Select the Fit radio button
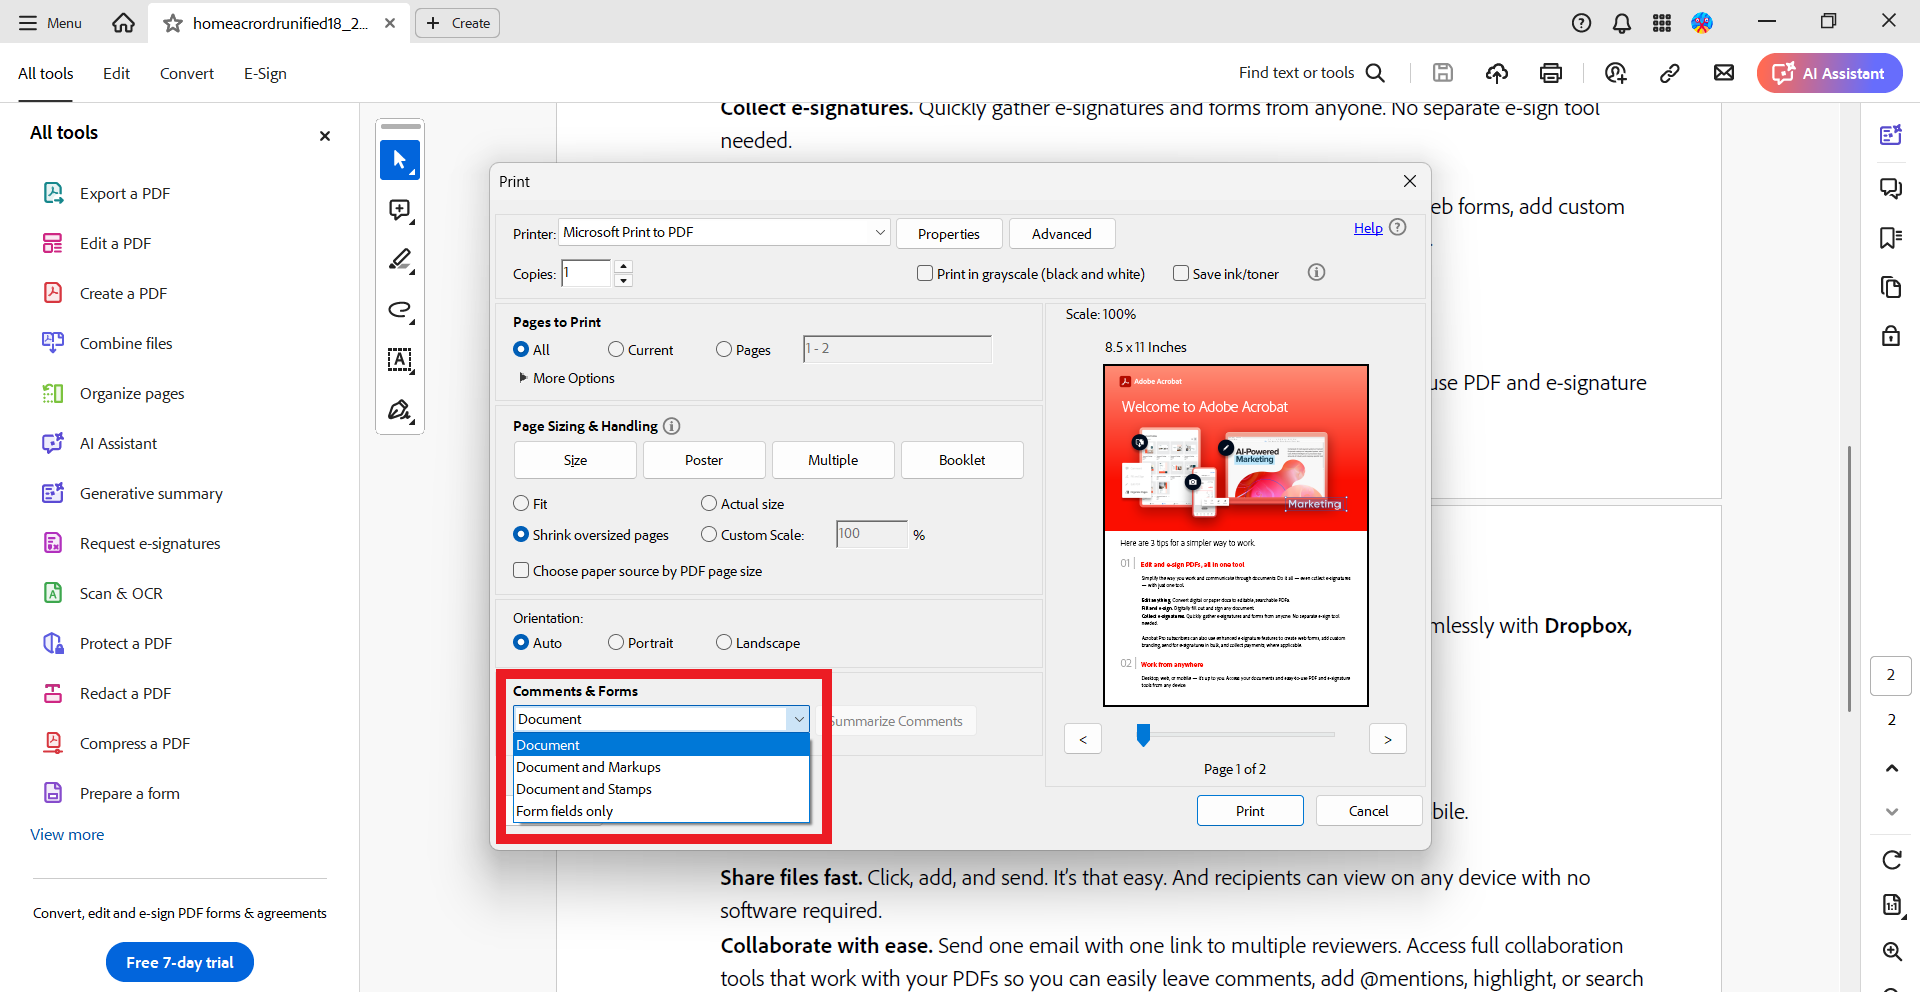The image size is (1920, 992). tap(521, 503)
